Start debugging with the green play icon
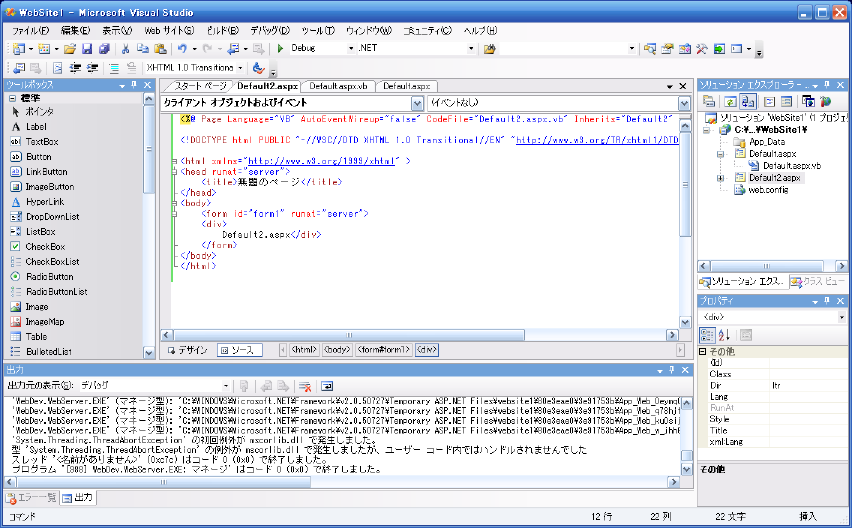The image size is (852, 528). [x=280, y=48]
